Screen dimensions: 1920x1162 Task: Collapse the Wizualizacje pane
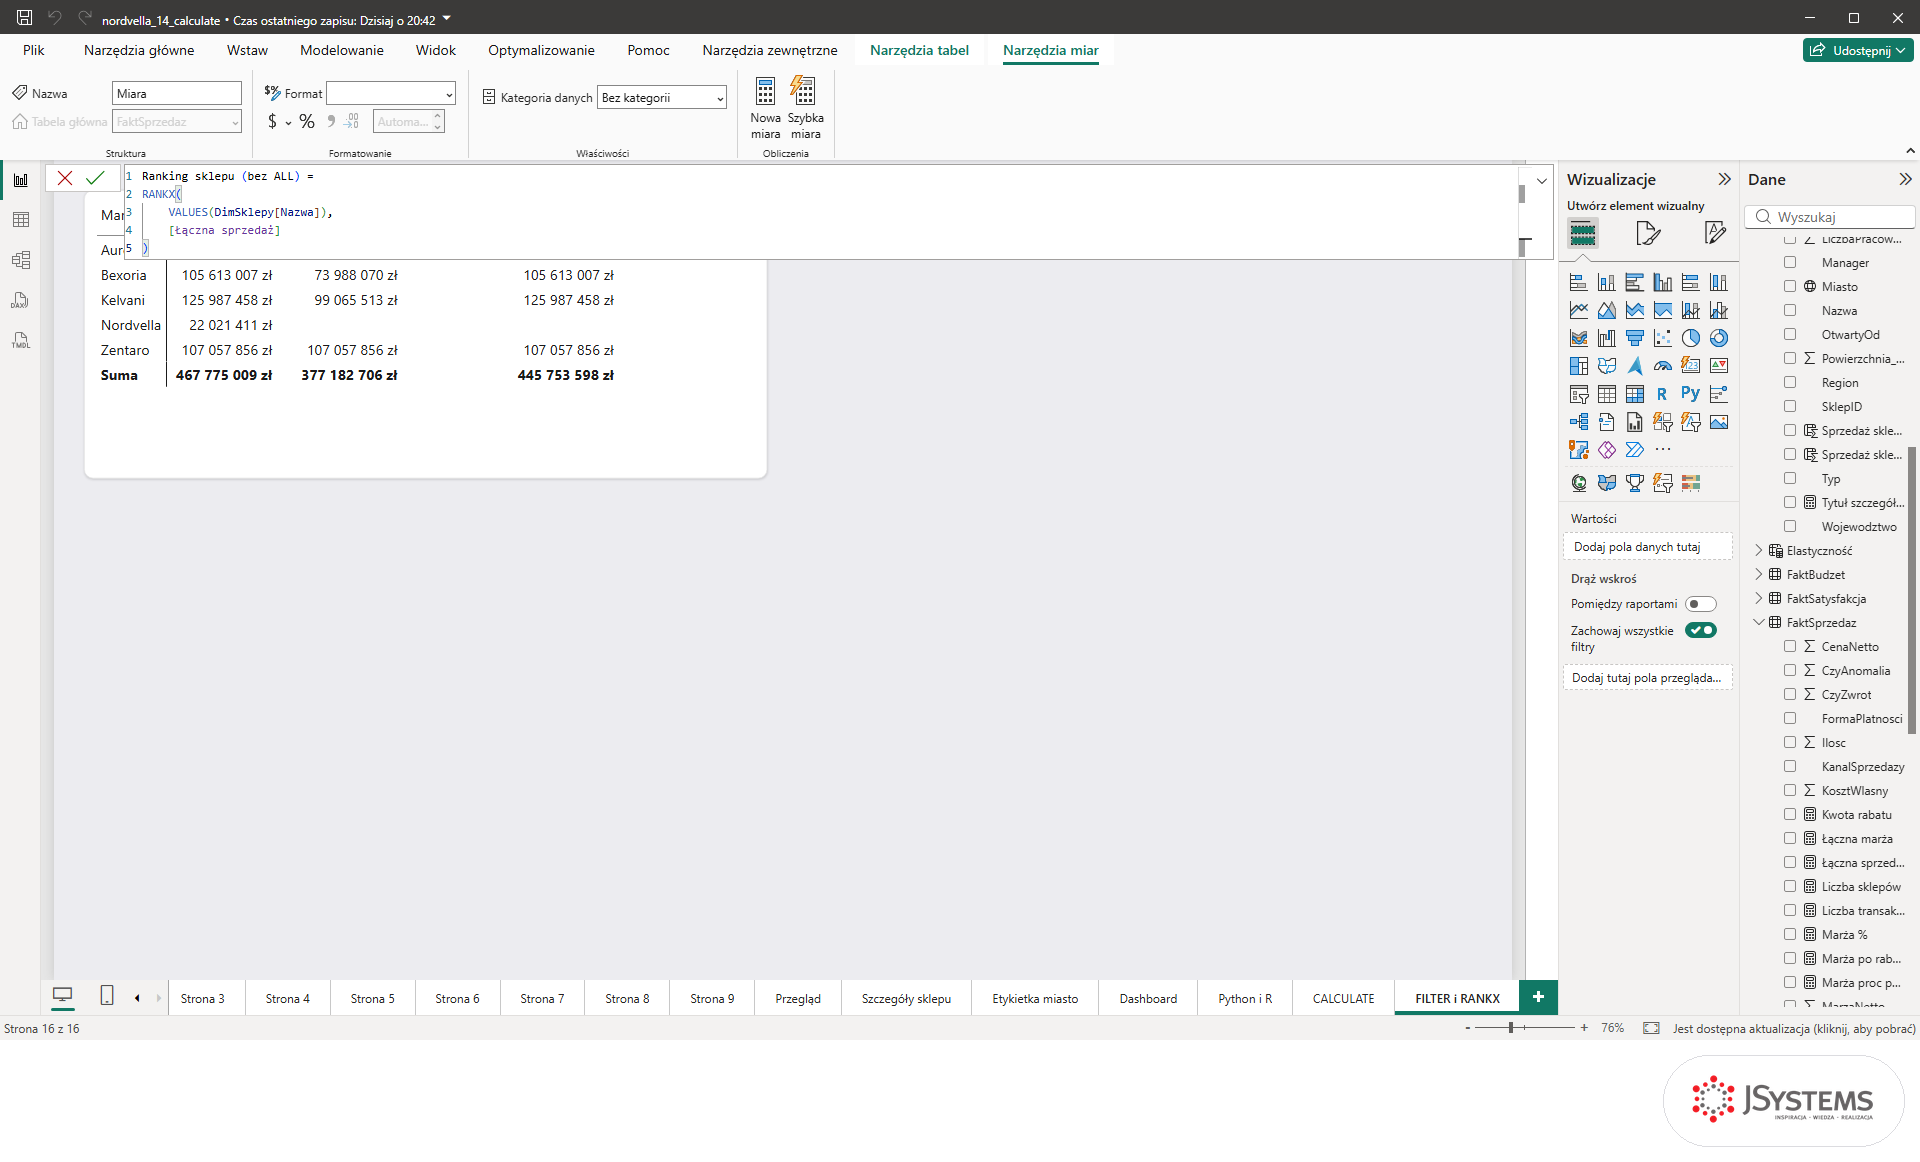coord(1724,179)
